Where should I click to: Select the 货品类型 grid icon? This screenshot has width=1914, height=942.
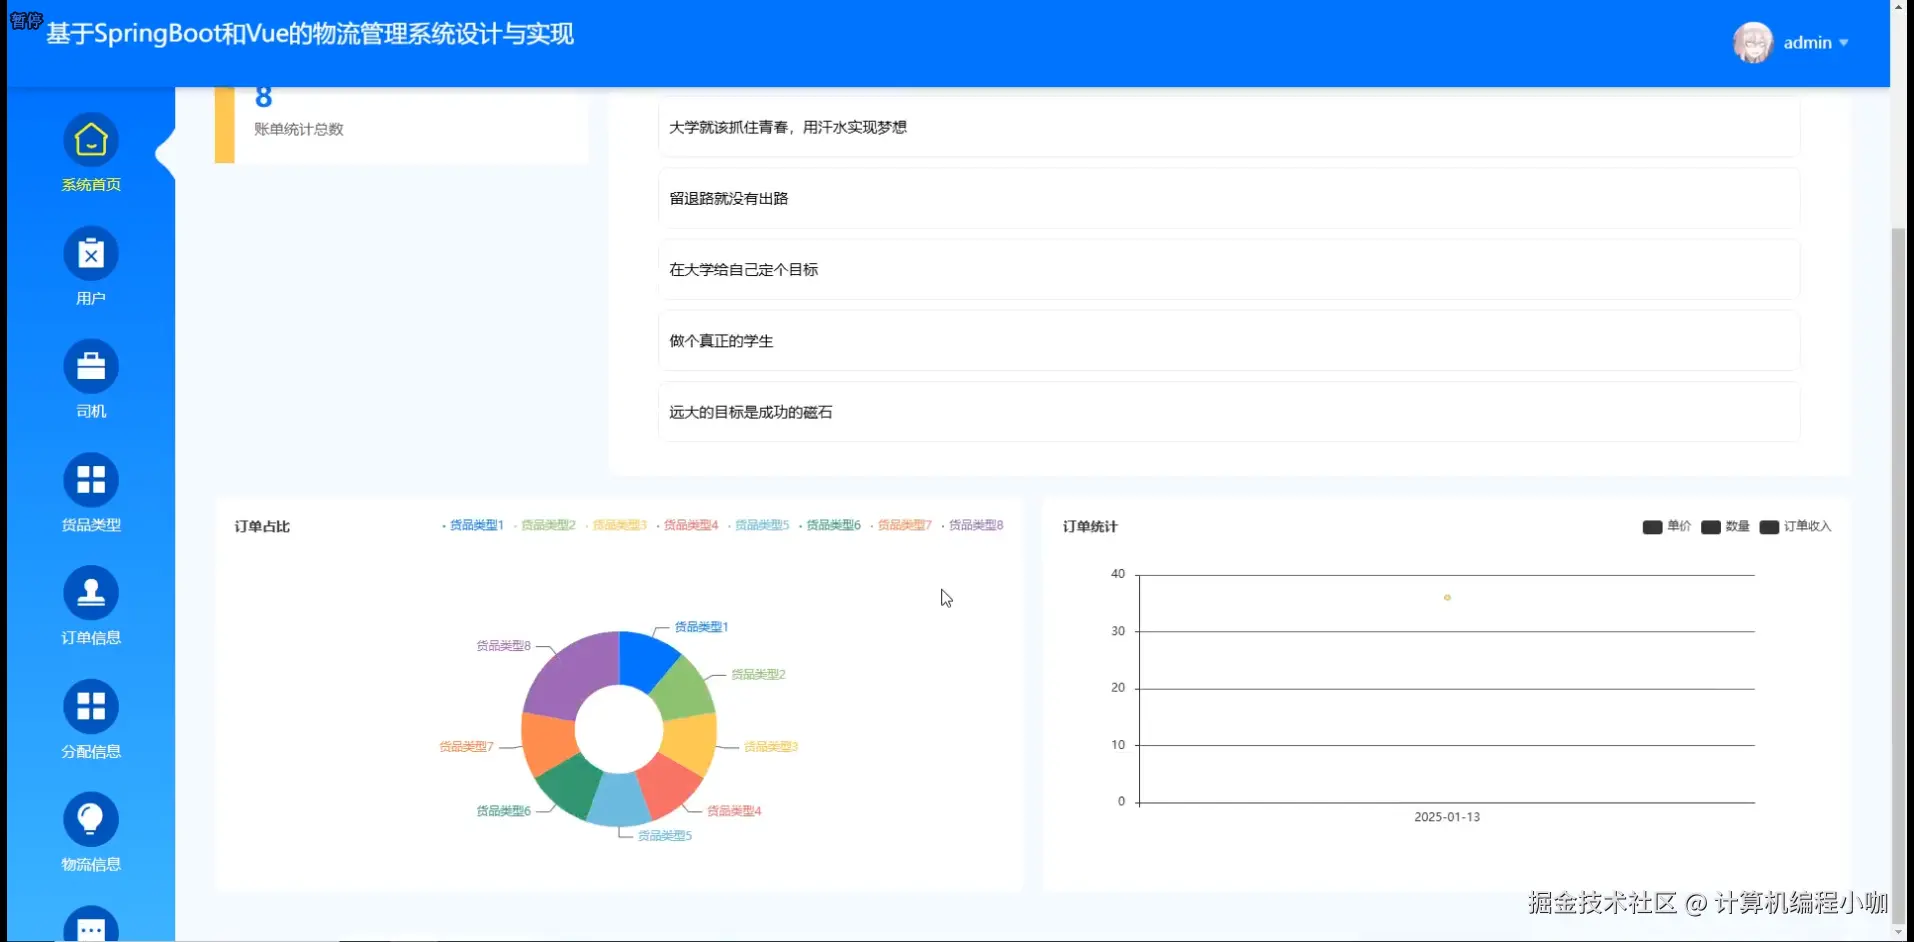pyautogui.click(x=91, y=480)
